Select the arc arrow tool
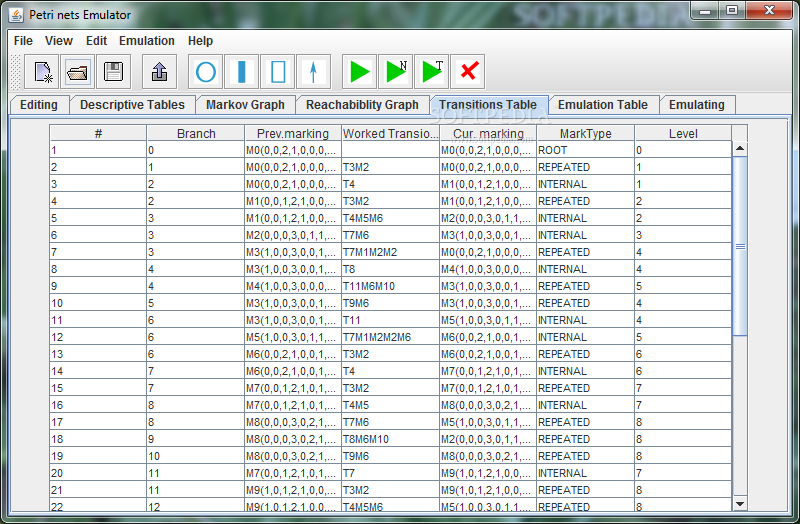Screen dimensions: 800x524 coord(313,72)
